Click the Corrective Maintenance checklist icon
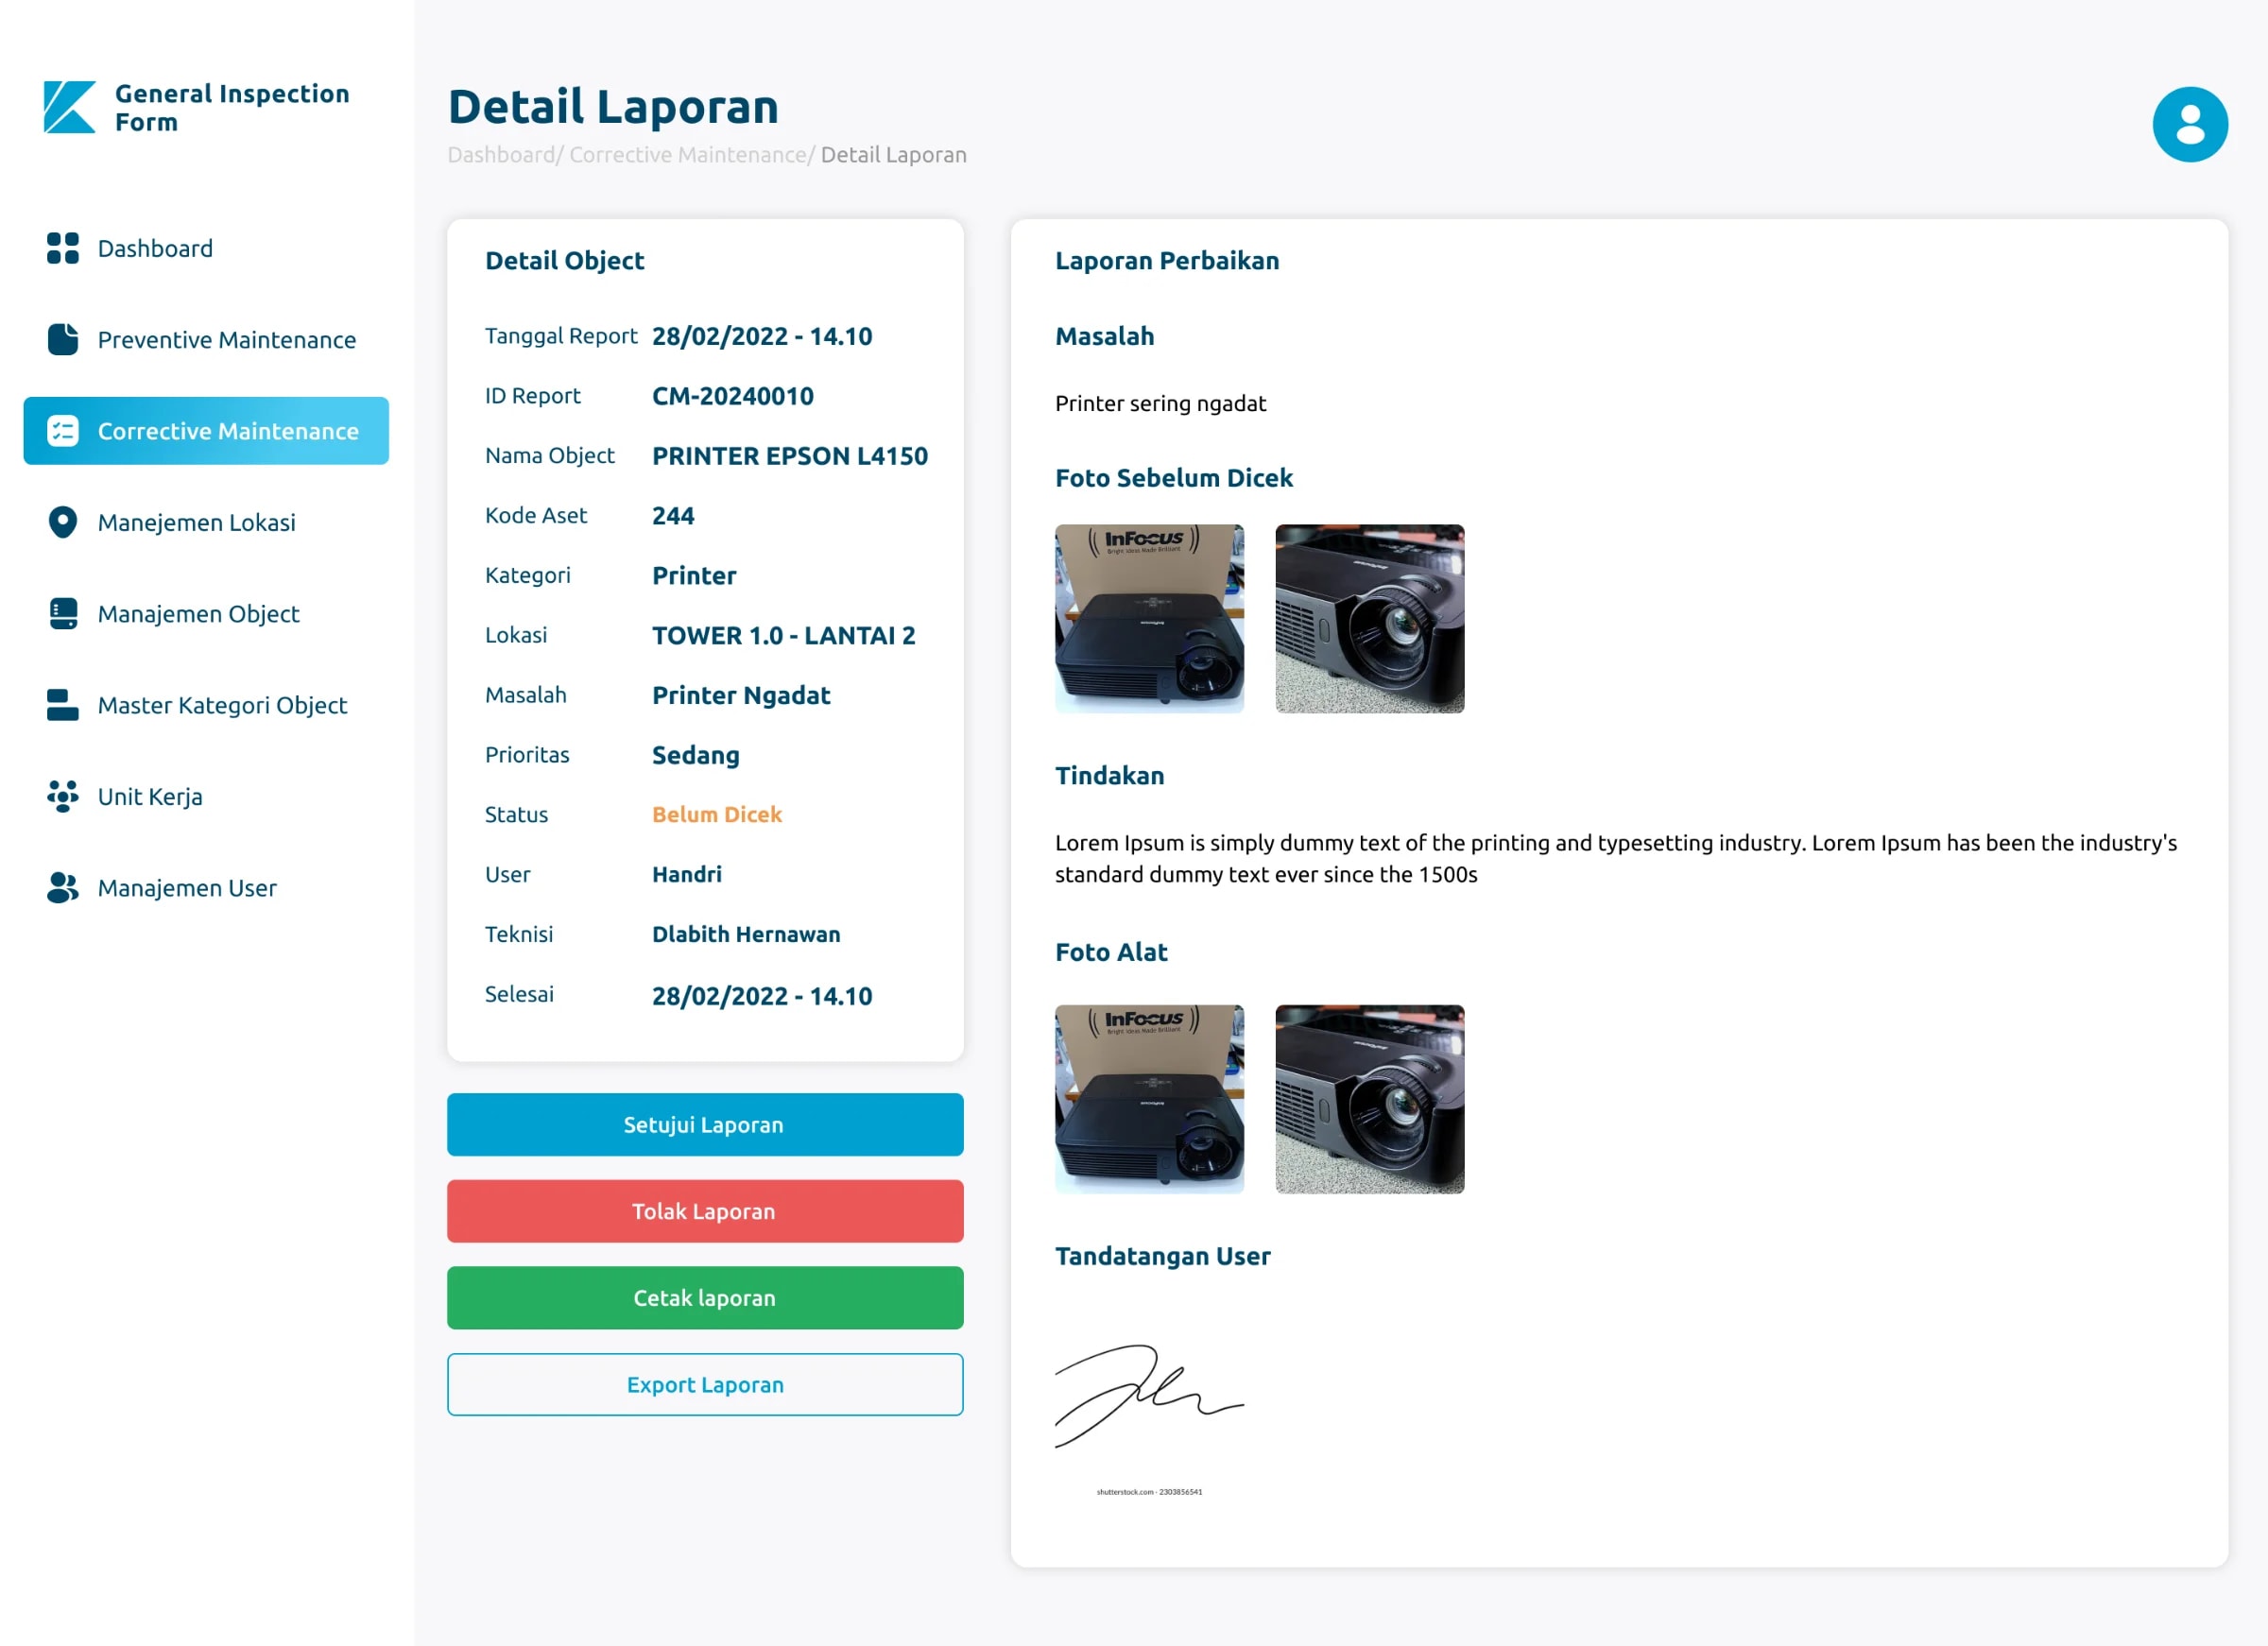 tap(63, 431)
